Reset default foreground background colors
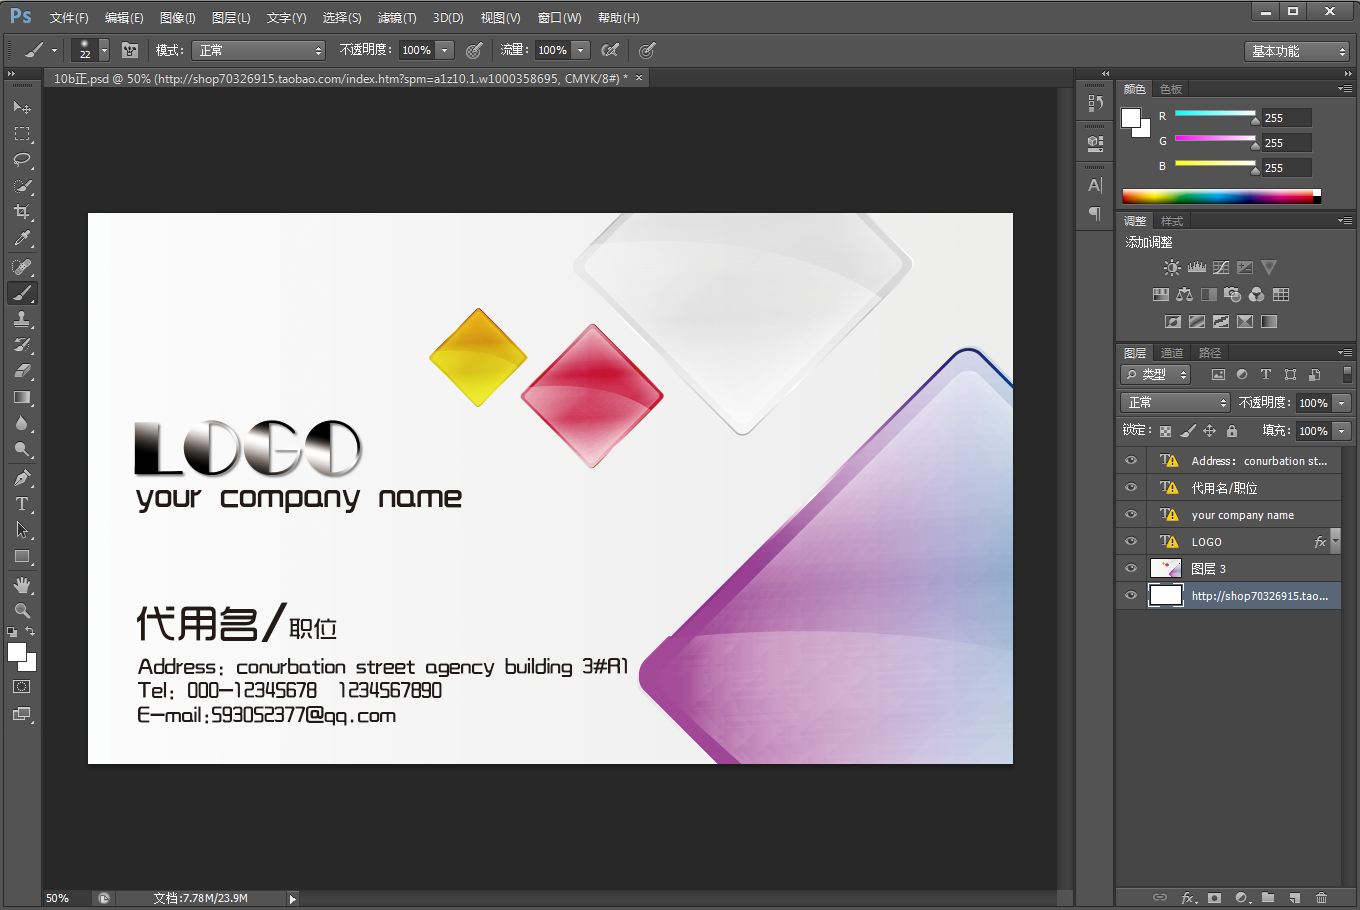This screenshot has width=1360, height=910. coord(12,632)
